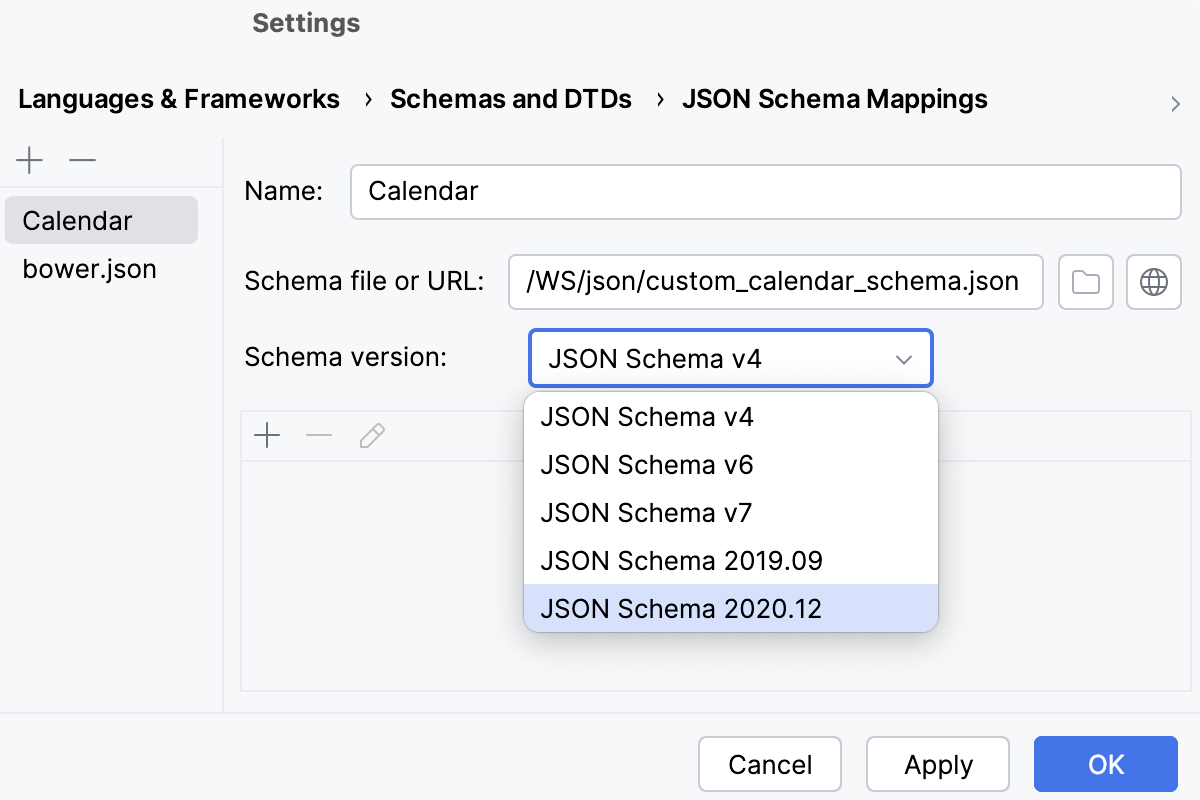Select JSON Schema v6 option

(x=645, y=465)
